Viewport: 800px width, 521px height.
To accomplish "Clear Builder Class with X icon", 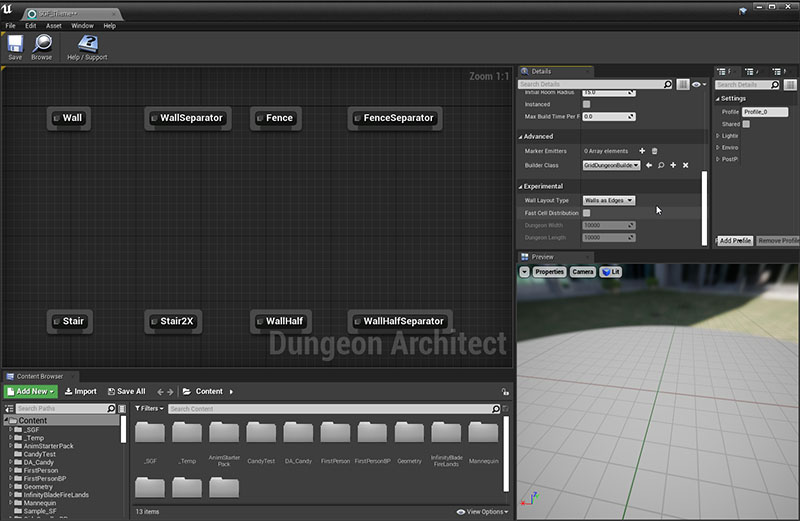I will (x=686, y=165).
